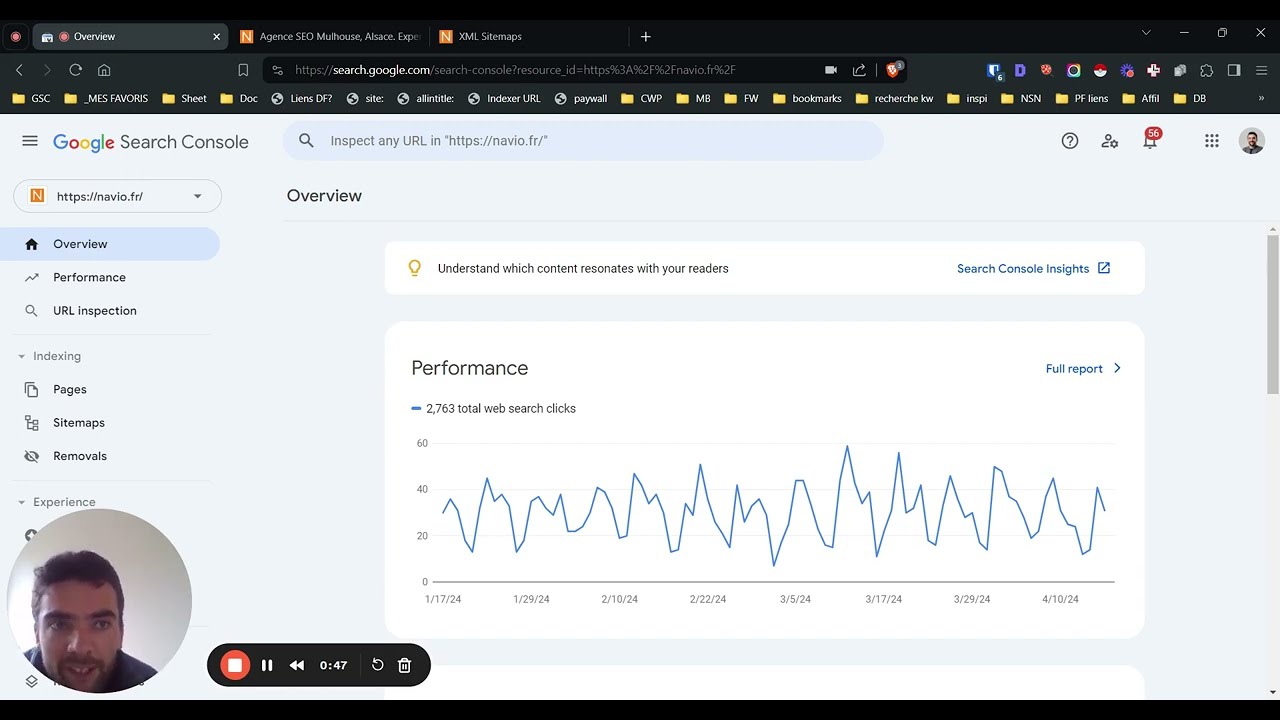Click the 2,763 total web search clicks legend

pyautogui.click(x=493, y=409)
